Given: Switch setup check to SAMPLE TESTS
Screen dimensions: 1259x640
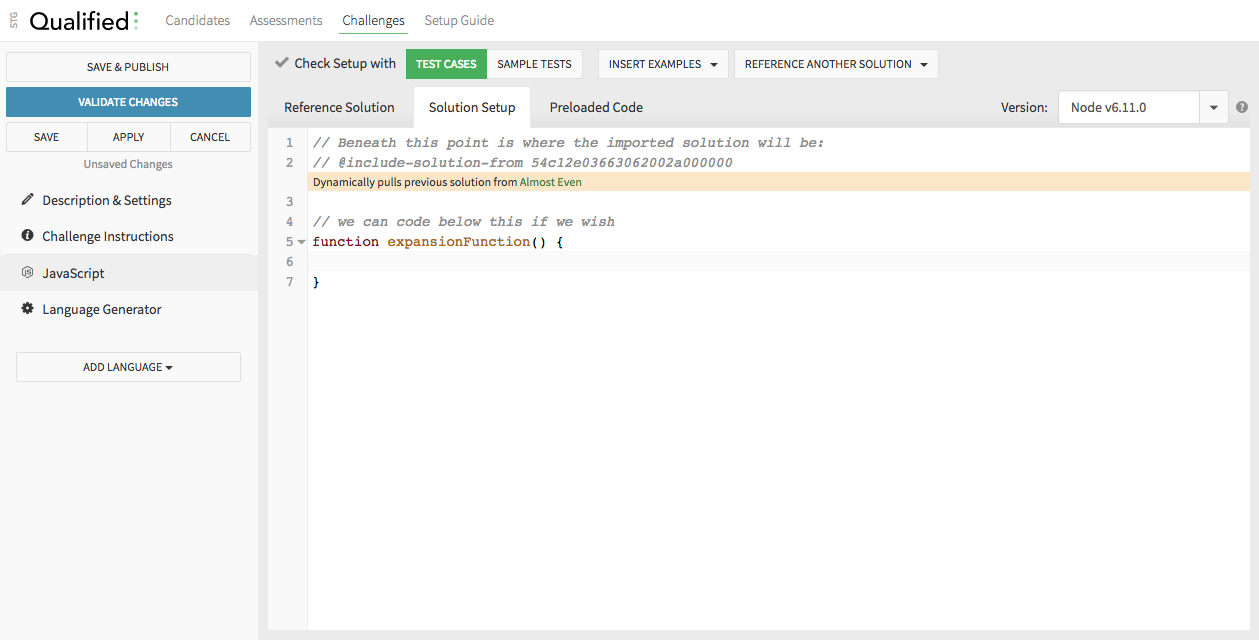Looking at the screenshot, I should [534, 63].
